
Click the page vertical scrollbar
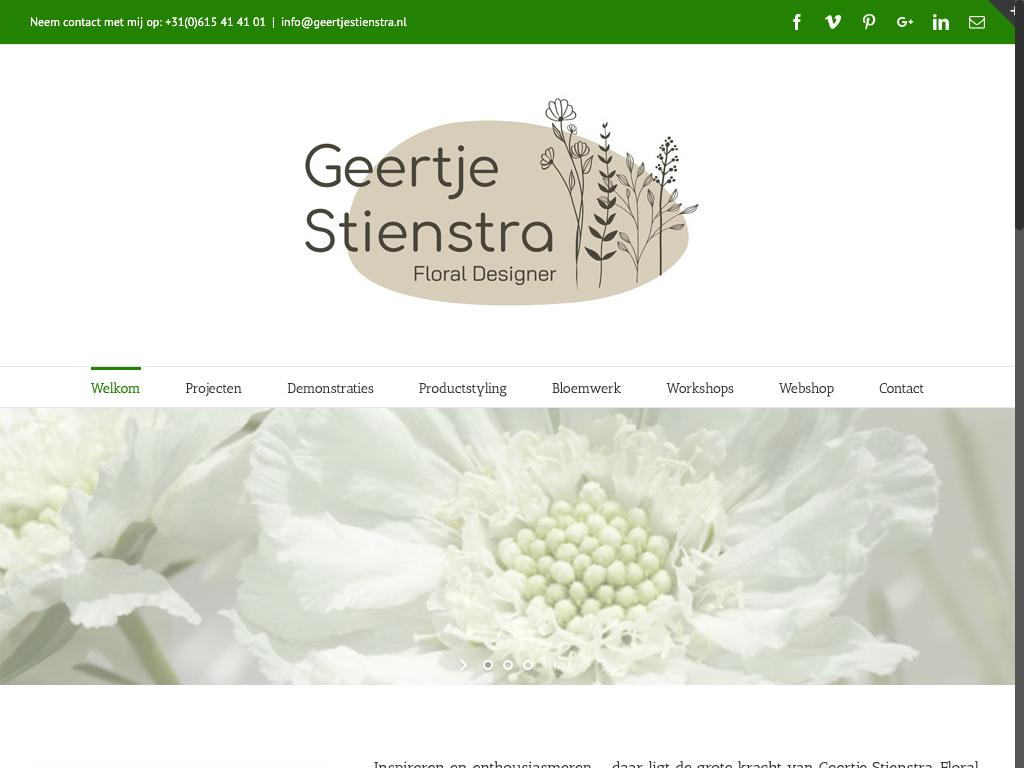pos(1019,400)
